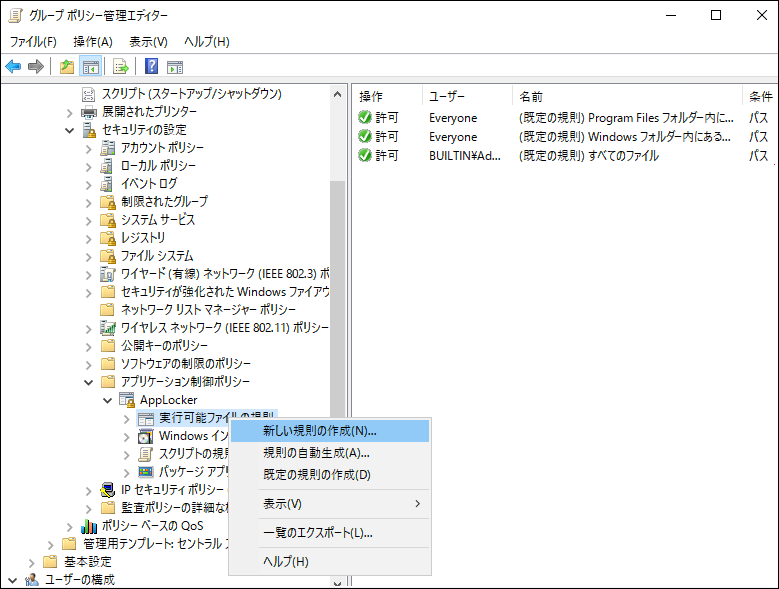Select 規則の自動生成(A)... in context menu
The image size is (779, 589).
[315, 453]
